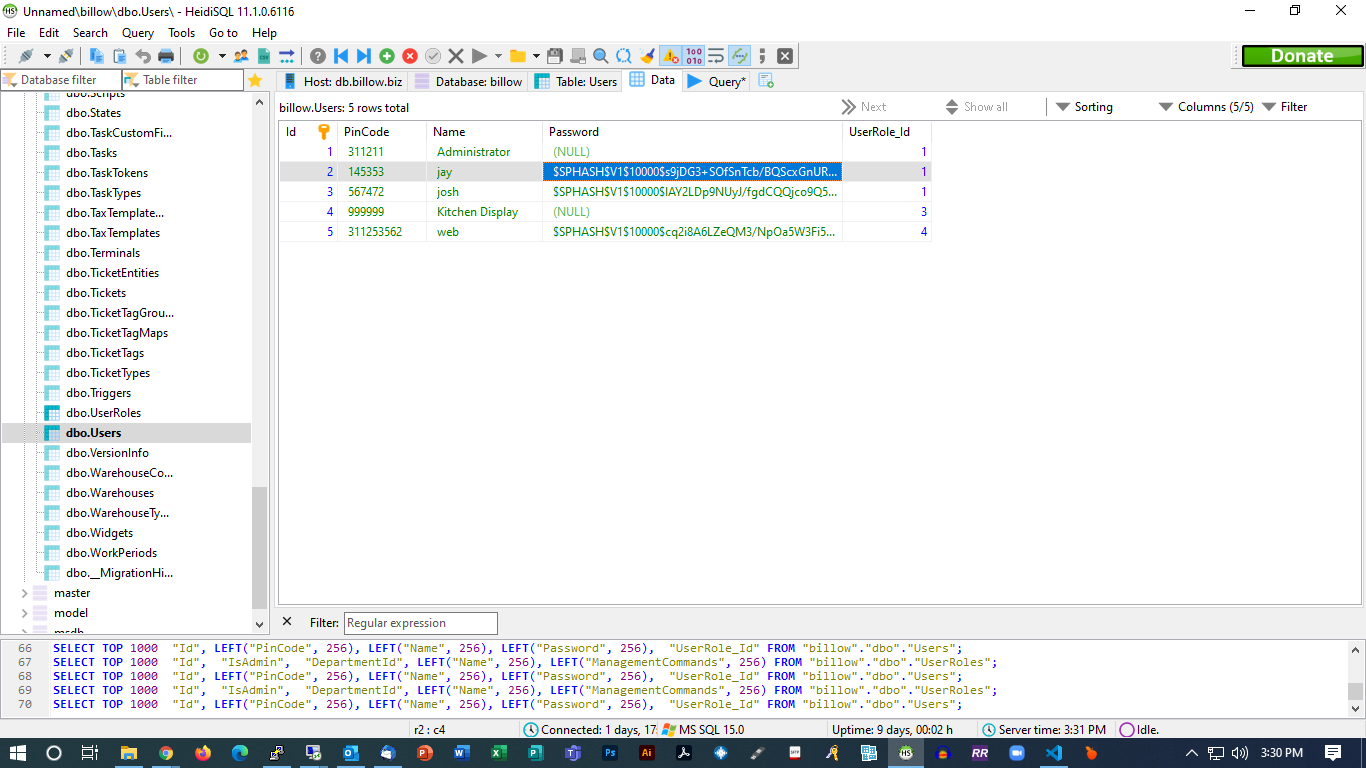Click the connect to server plug icon
This screenshot has height=768, width=1366.
pyautogui.click(x=26, y=56)
